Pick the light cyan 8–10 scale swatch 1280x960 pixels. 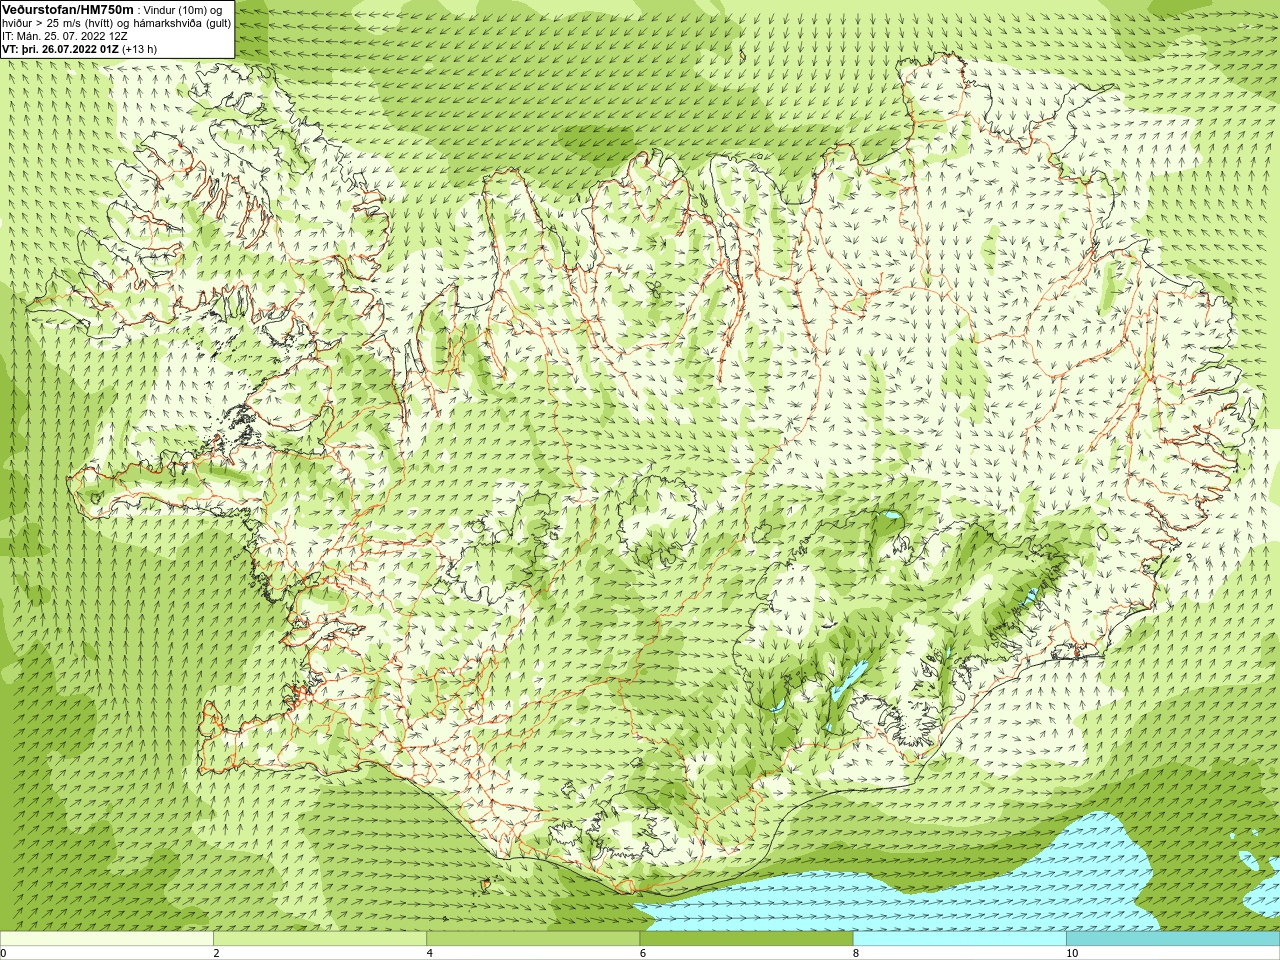point(959,939)
